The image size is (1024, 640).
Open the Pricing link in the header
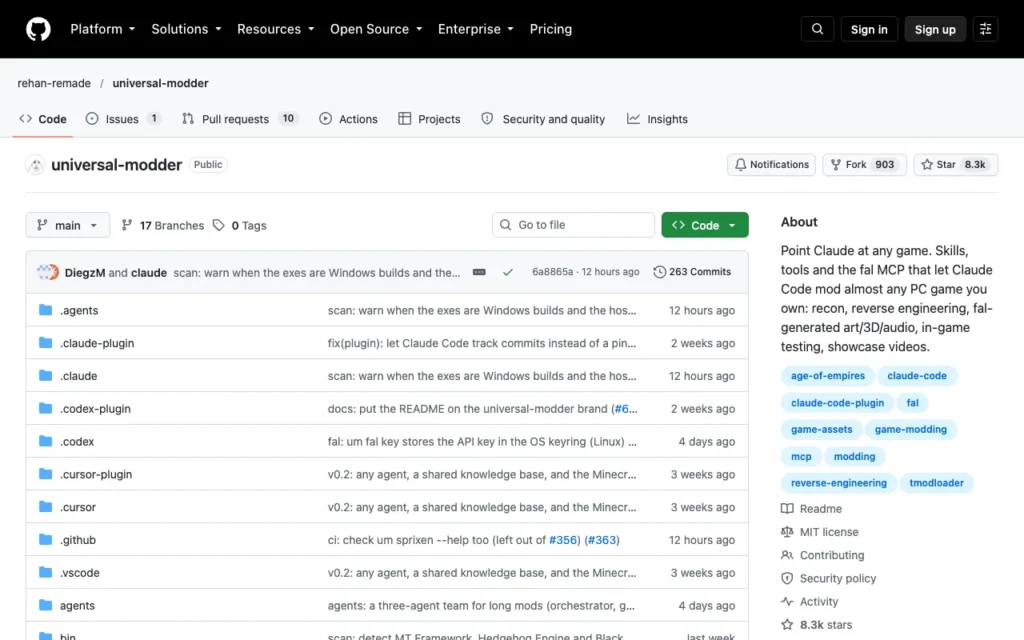pos(551,29)
